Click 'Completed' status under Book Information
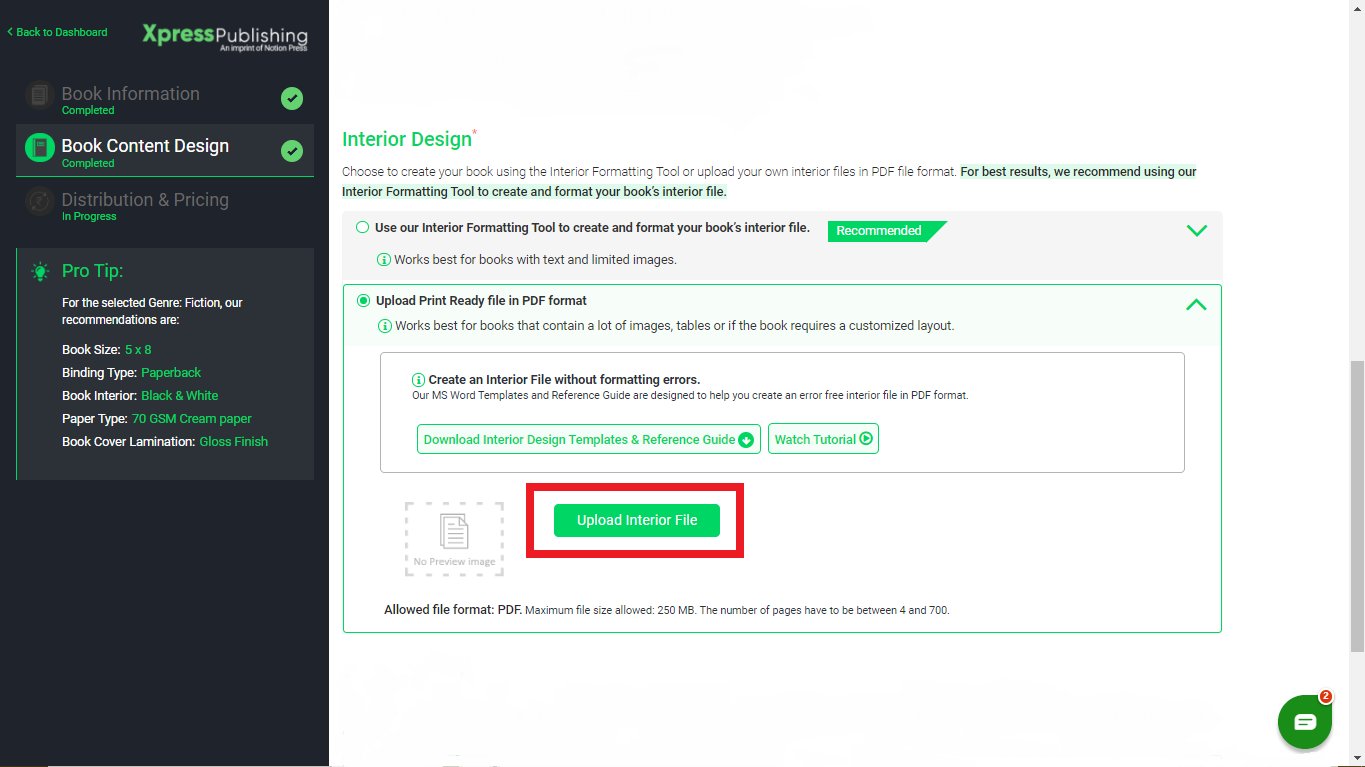This screenshot has width=1365, height=767. 88,110
